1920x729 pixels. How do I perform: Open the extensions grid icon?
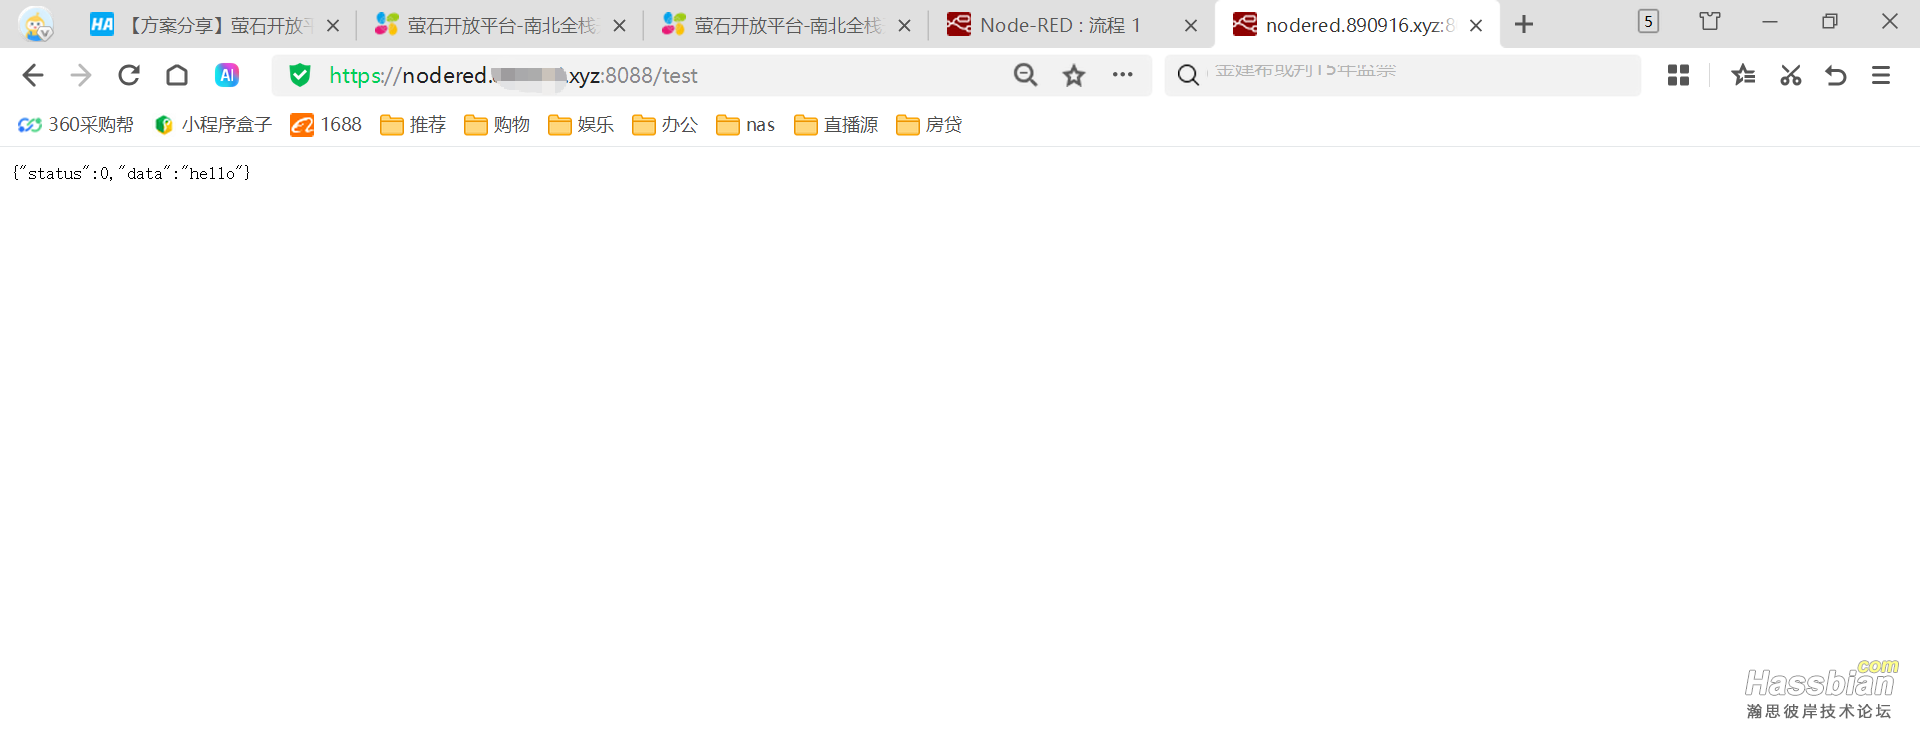[1678, 75]
